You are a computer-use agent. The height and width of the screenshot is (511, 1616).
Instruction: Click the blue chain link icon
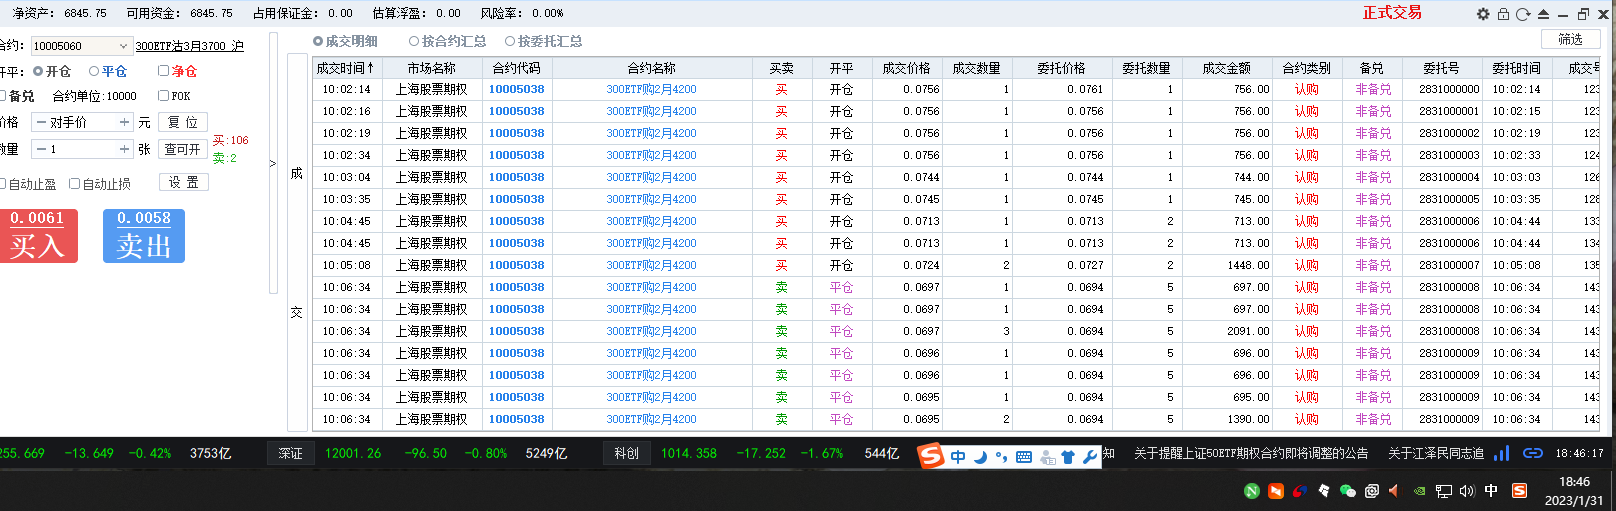1532,453
